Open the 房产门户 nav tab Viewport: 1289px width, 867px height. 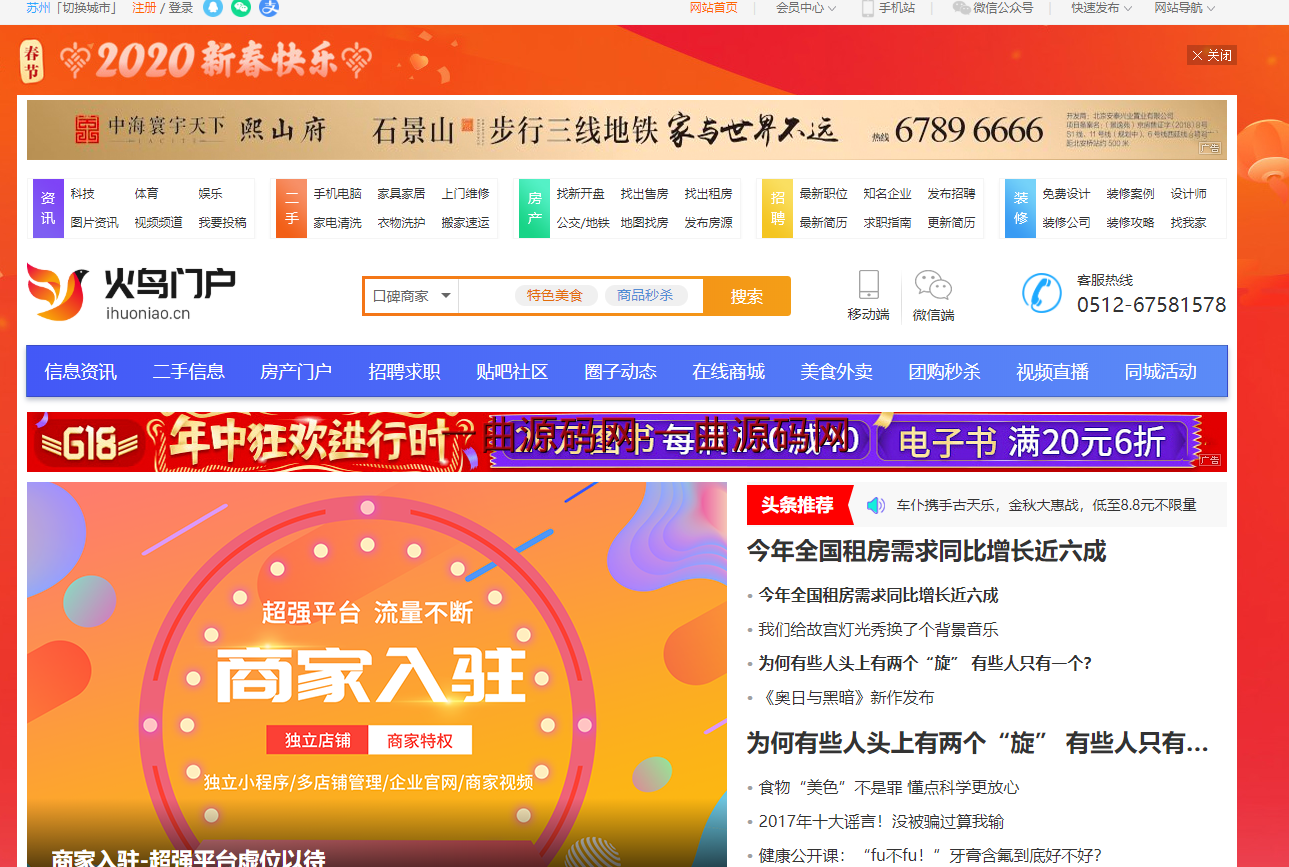point(296,372)
